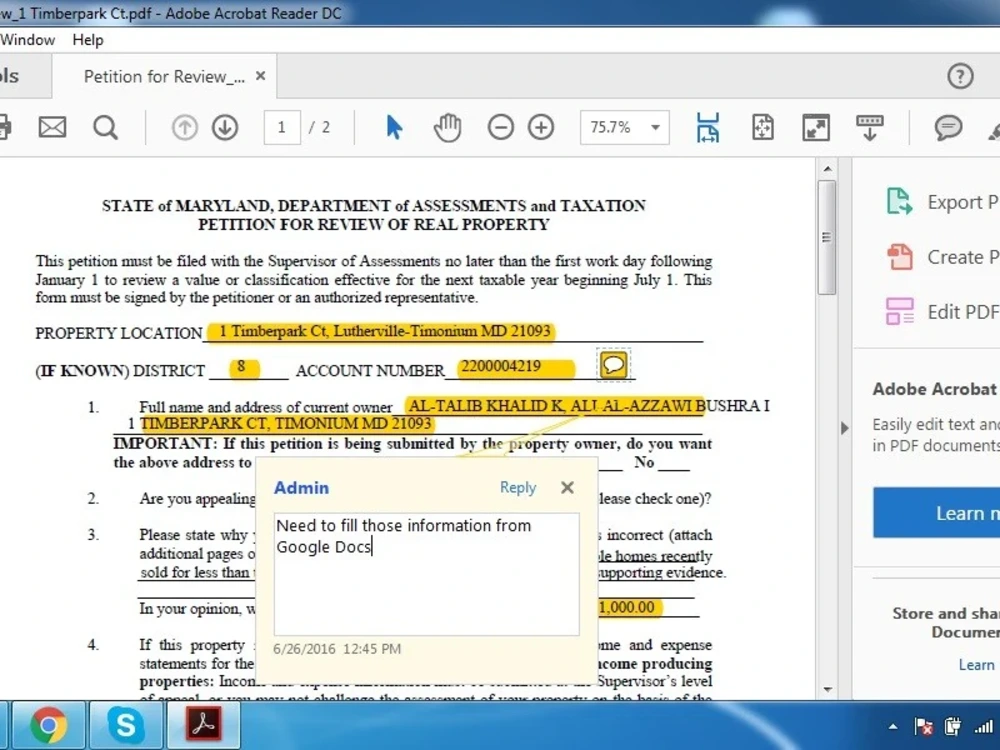Open the Edit PDF tool
The width and height of the screenshot is (1000, 750).
point(941,312)
